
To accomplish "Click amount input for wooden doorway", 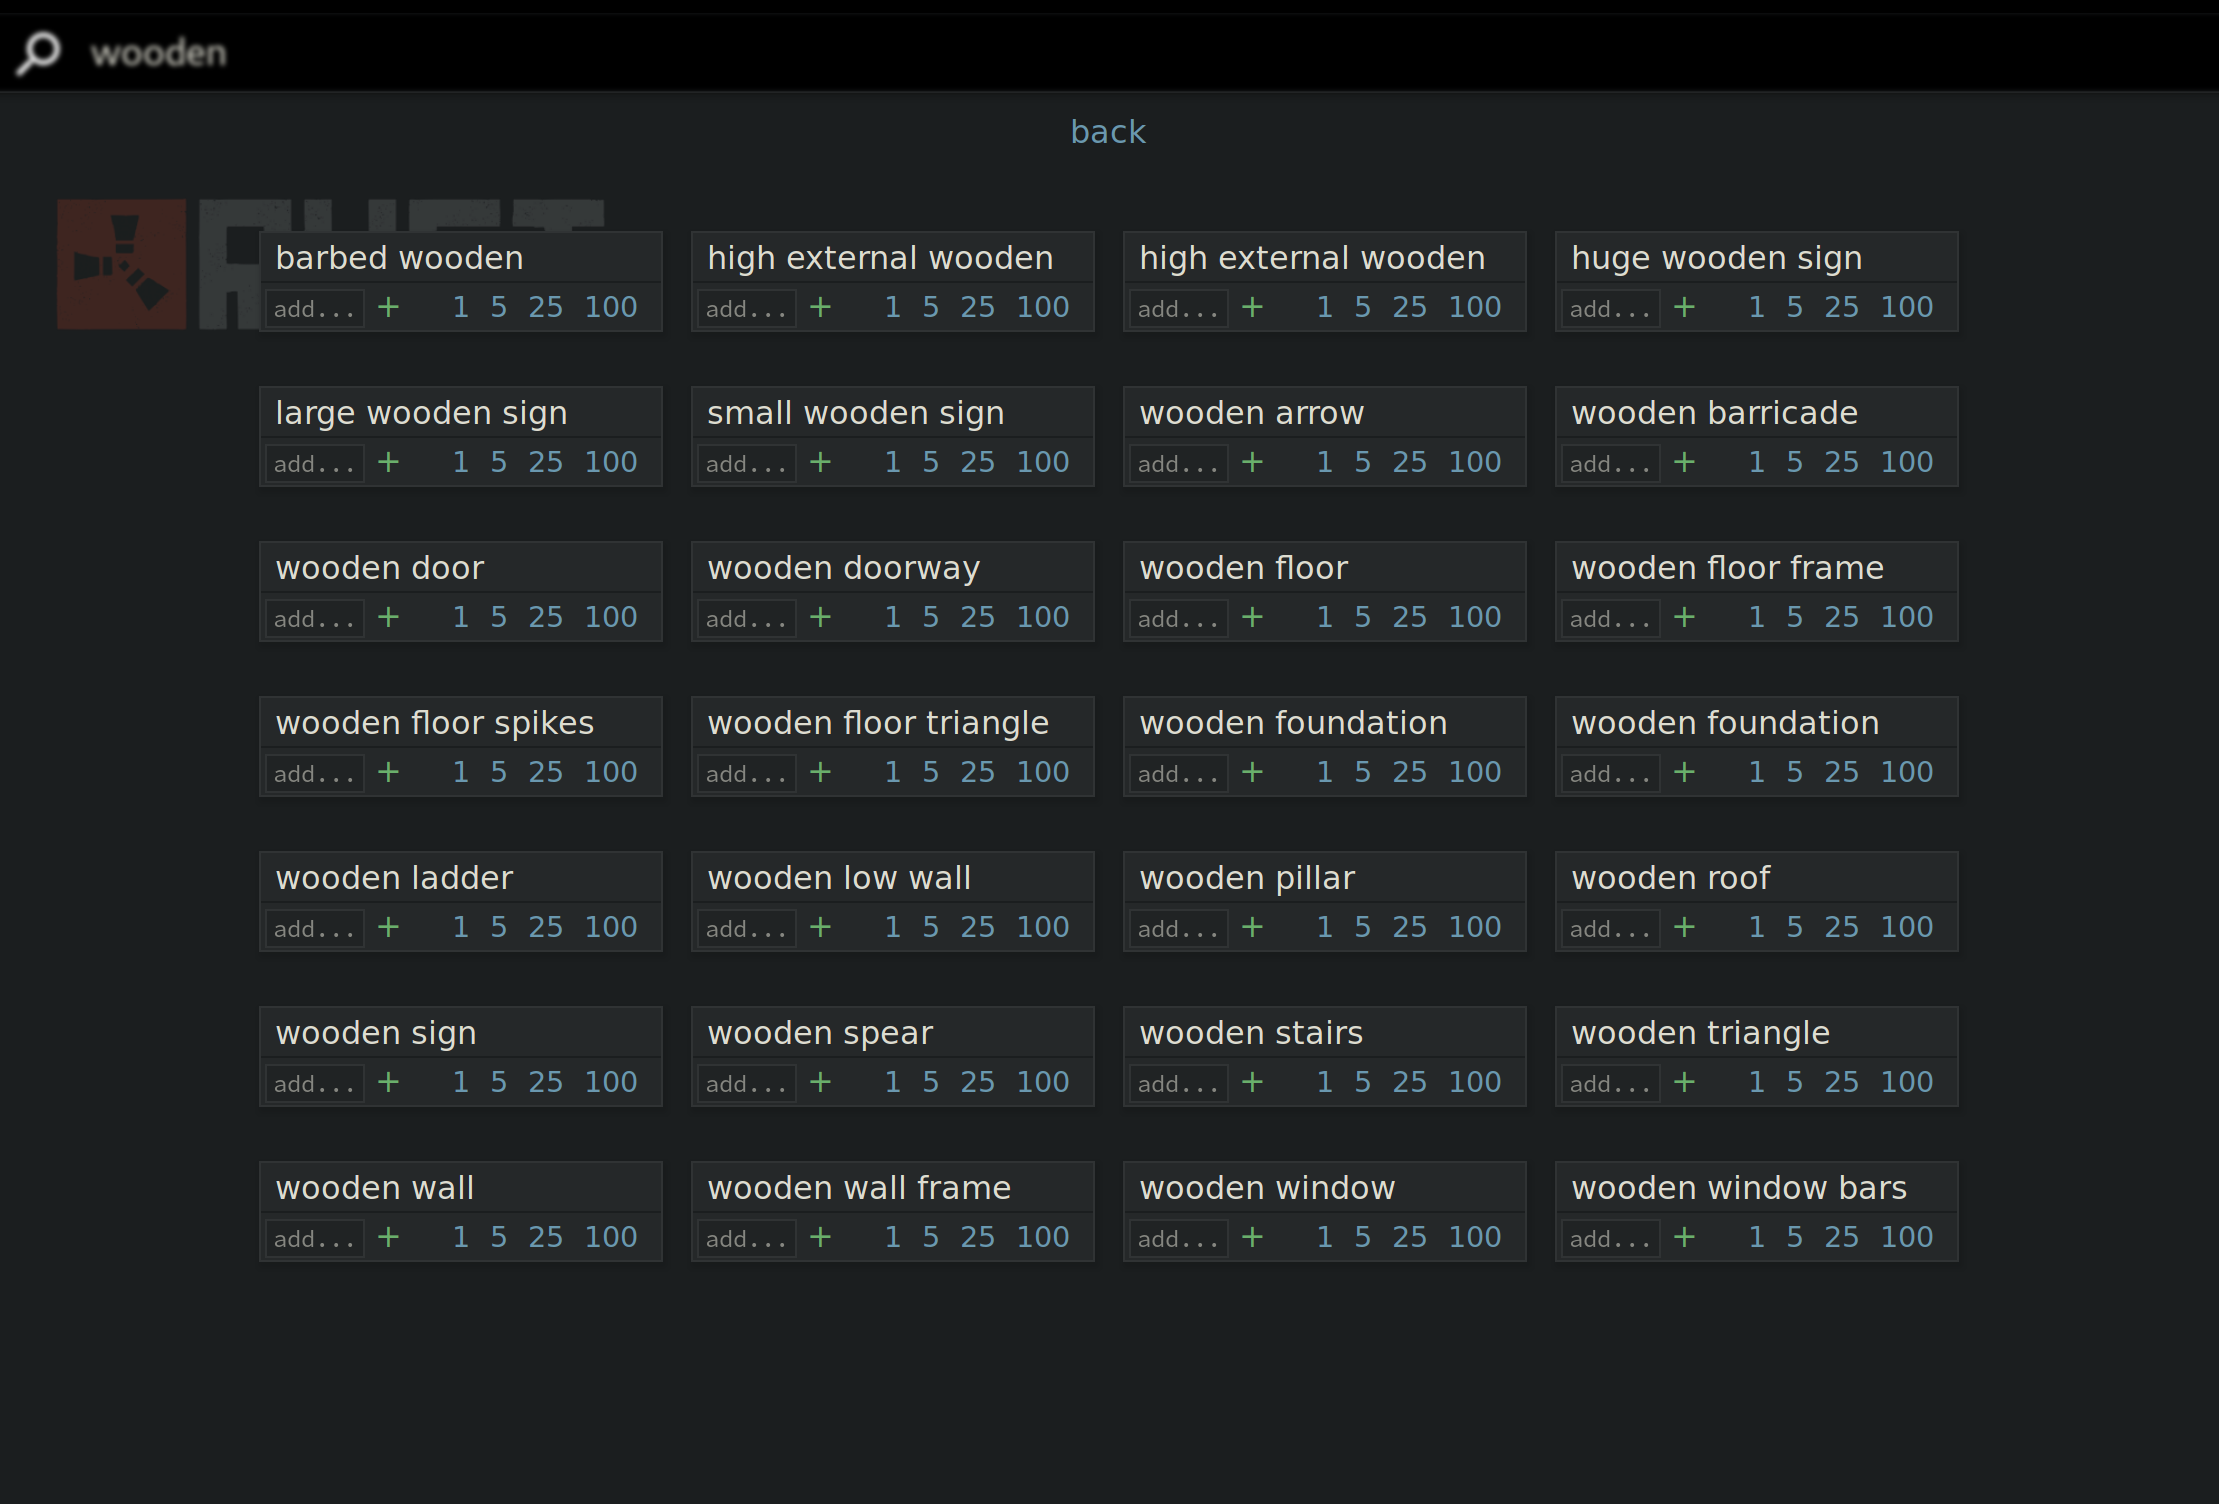I will coord(745,618).
